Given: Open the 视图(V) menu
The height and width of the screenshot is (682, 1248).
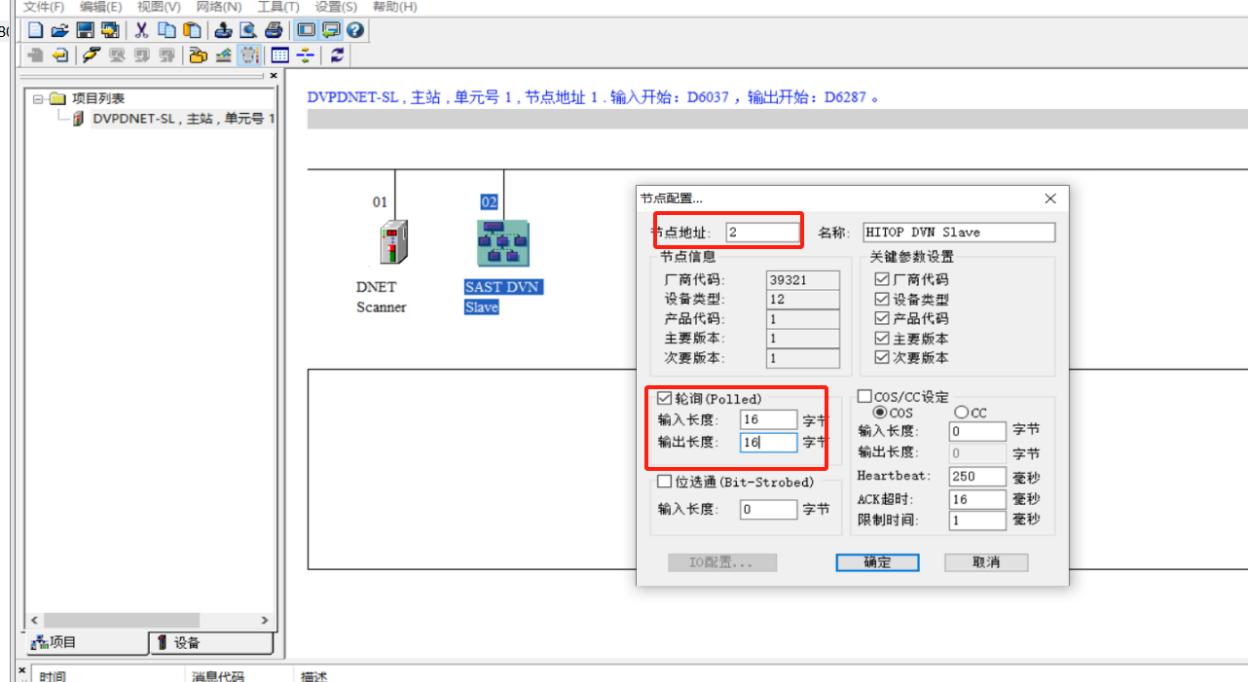Looking at the screenshot, I should [160, 7].
